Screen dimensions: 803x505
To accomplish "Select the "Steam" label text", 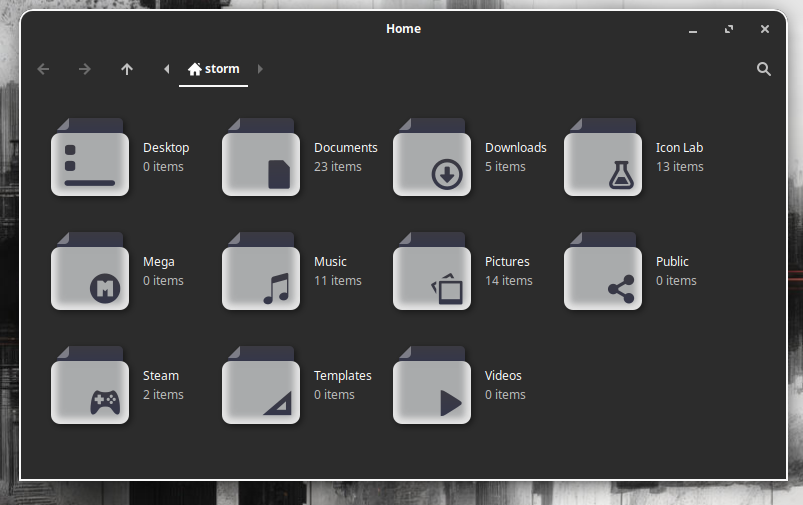I will 161,376.
